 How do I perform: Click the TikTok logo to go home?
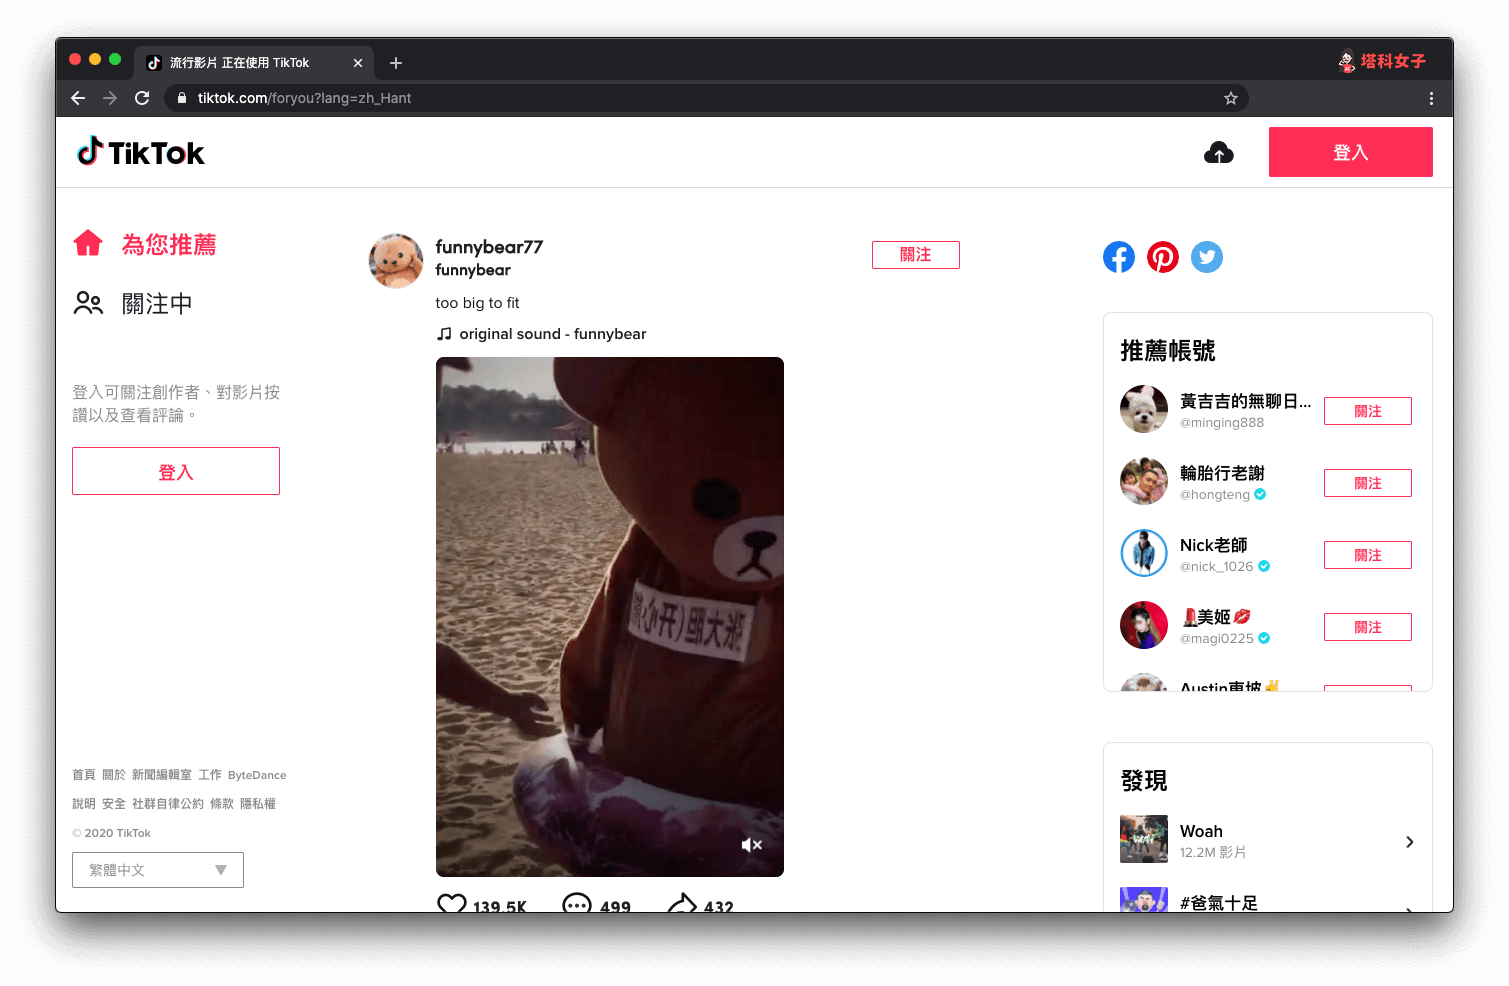click(x=140, y=151)
